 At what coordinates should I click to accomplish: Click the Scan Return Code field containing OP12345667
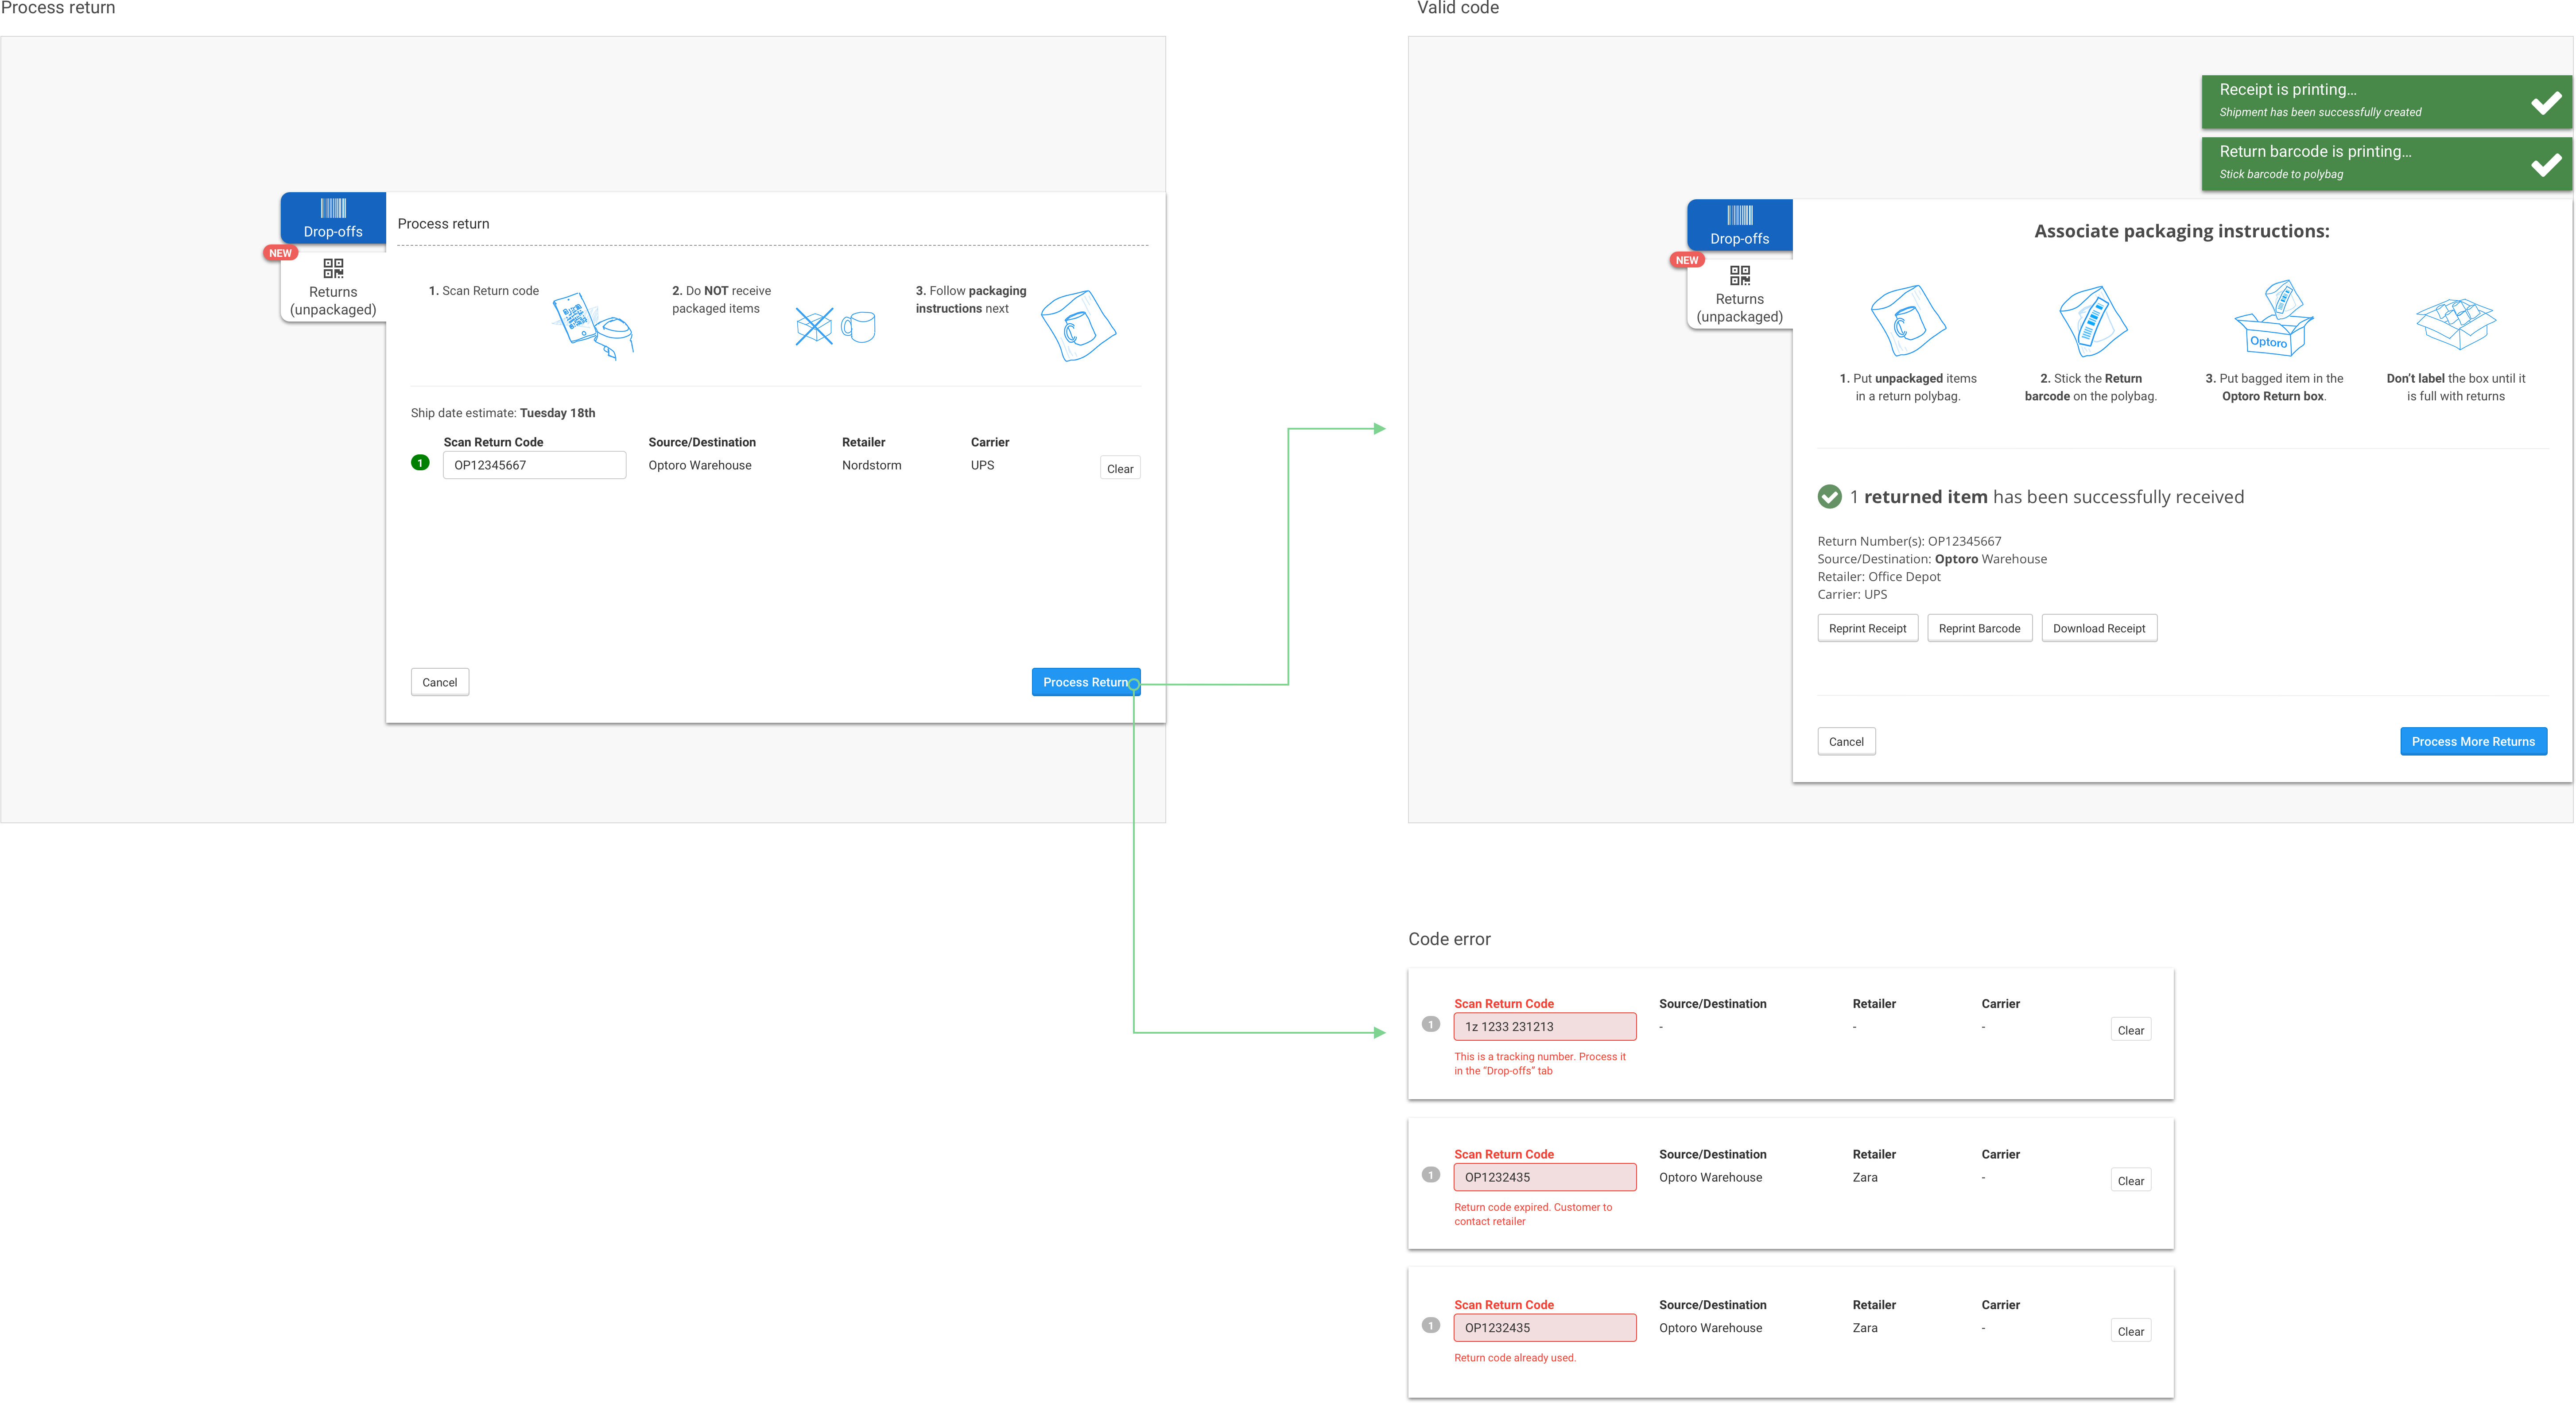[534, 465]
